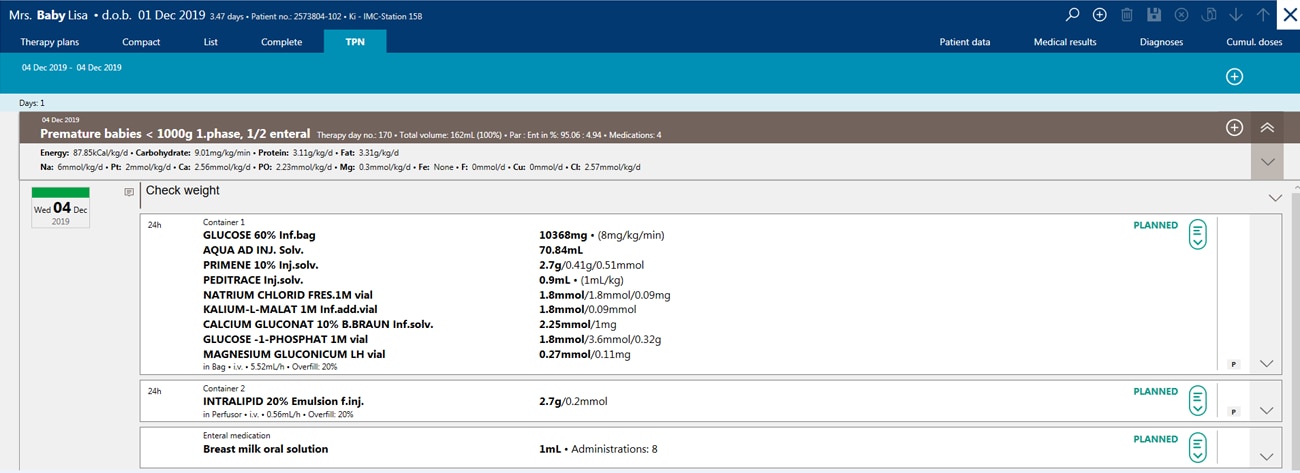Go to Cumul. doses
Screen dimensions: 1300x473
click(x=1254, y=42)
